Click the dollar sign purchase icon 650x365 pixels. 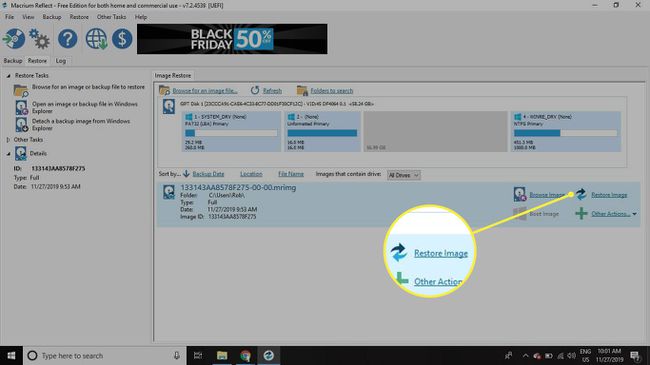pyautogui.click(x=122, y=39)
